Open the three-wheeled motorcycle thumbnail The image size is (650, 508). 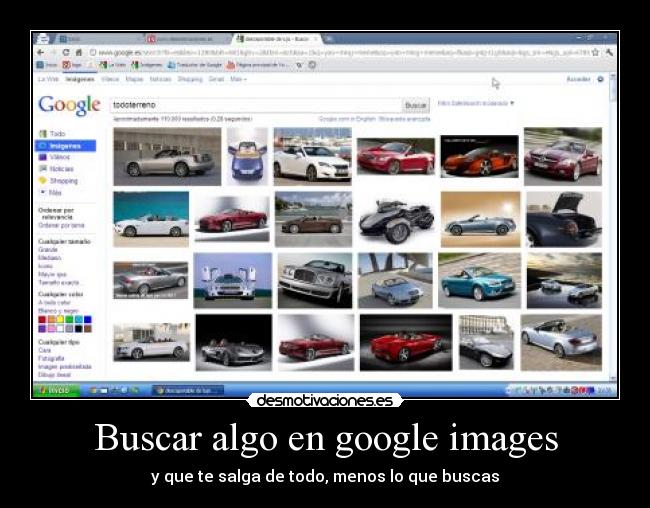tap(396, 220)
